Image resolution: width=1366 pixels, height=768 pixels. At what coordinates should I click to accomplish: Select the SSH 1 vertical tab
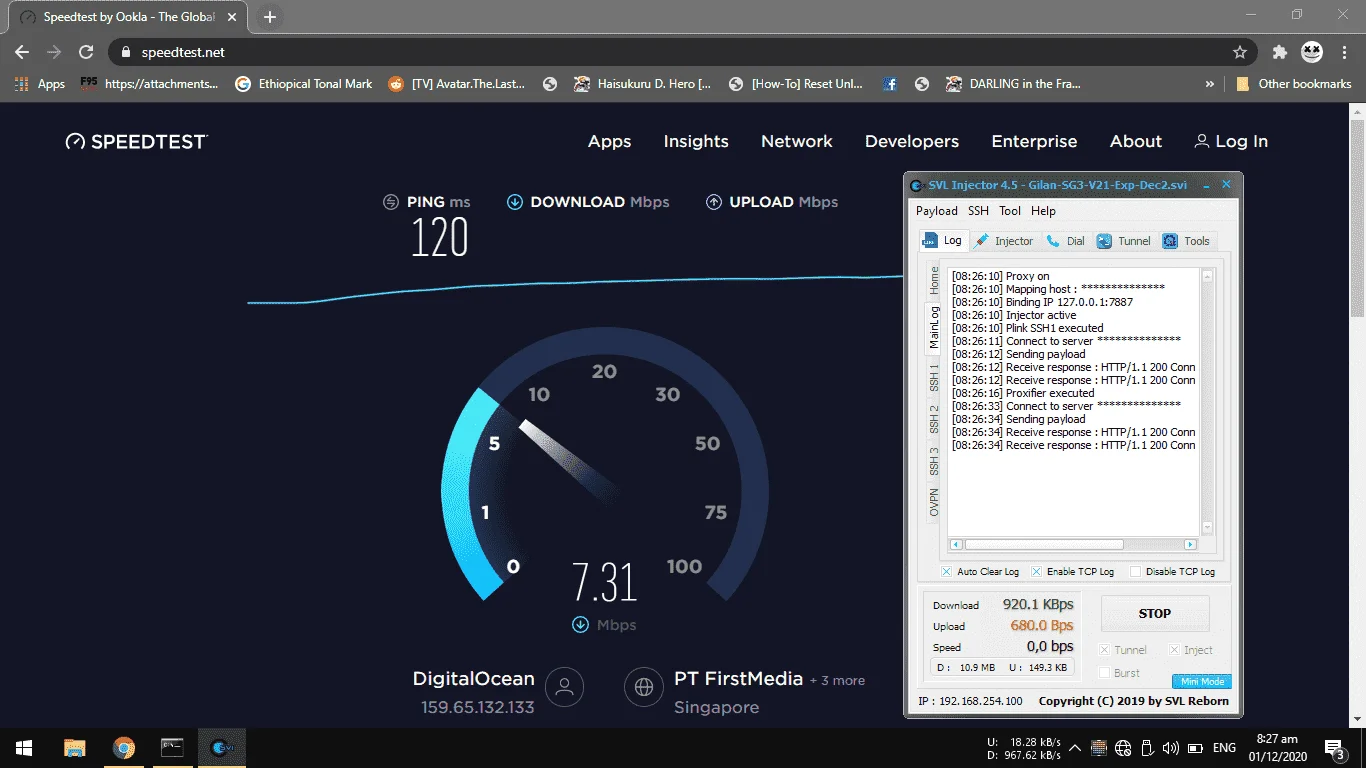(x=934, y=378)
